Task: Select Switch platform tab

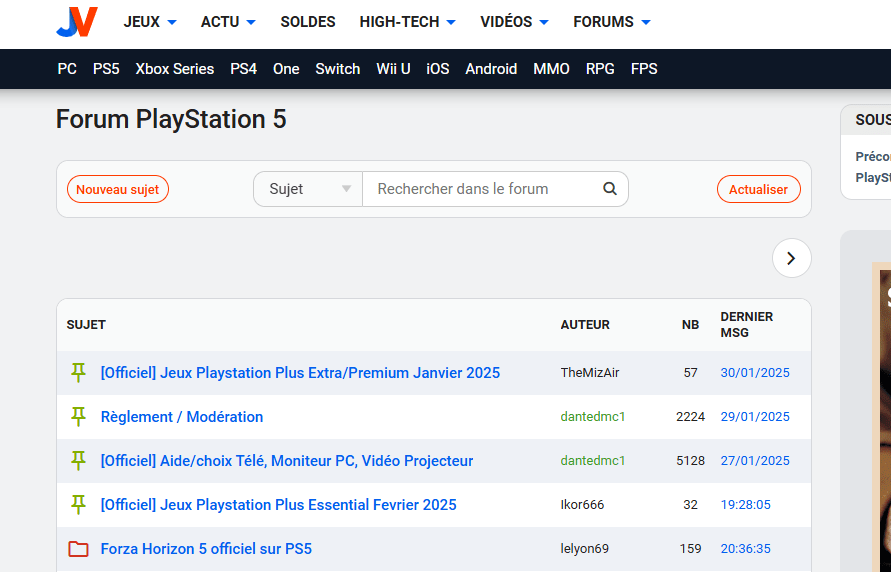Action: pos(338,69)
